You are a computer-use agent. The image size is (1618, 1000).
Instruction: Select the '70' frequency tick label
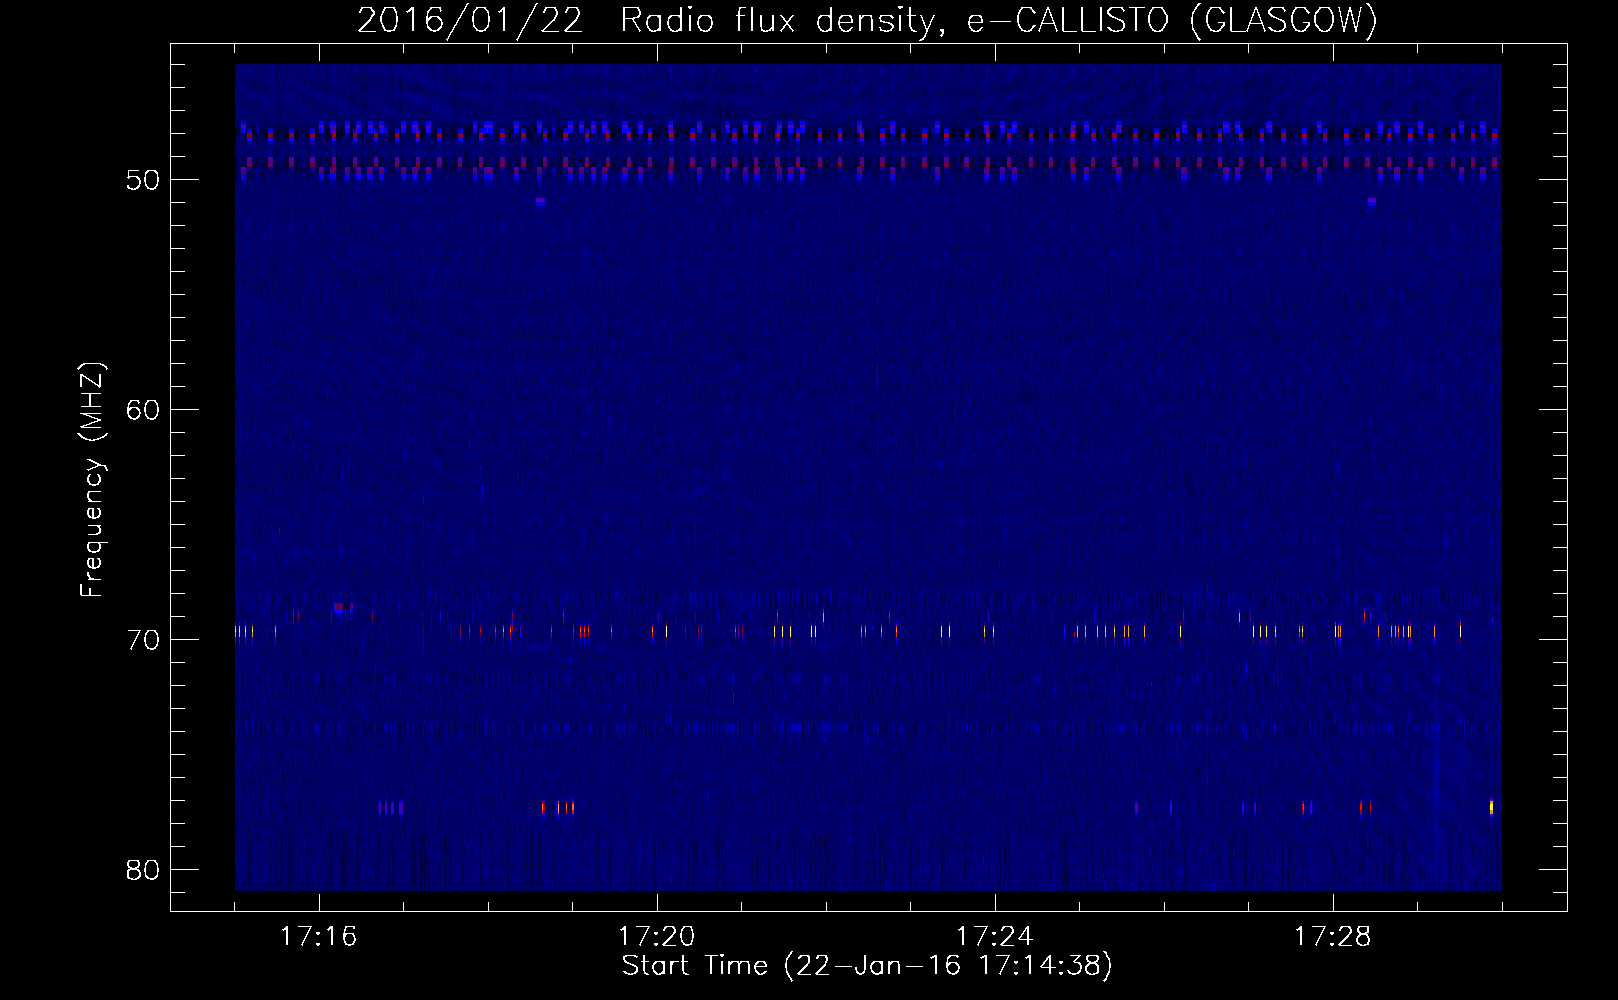pos(143,640)
